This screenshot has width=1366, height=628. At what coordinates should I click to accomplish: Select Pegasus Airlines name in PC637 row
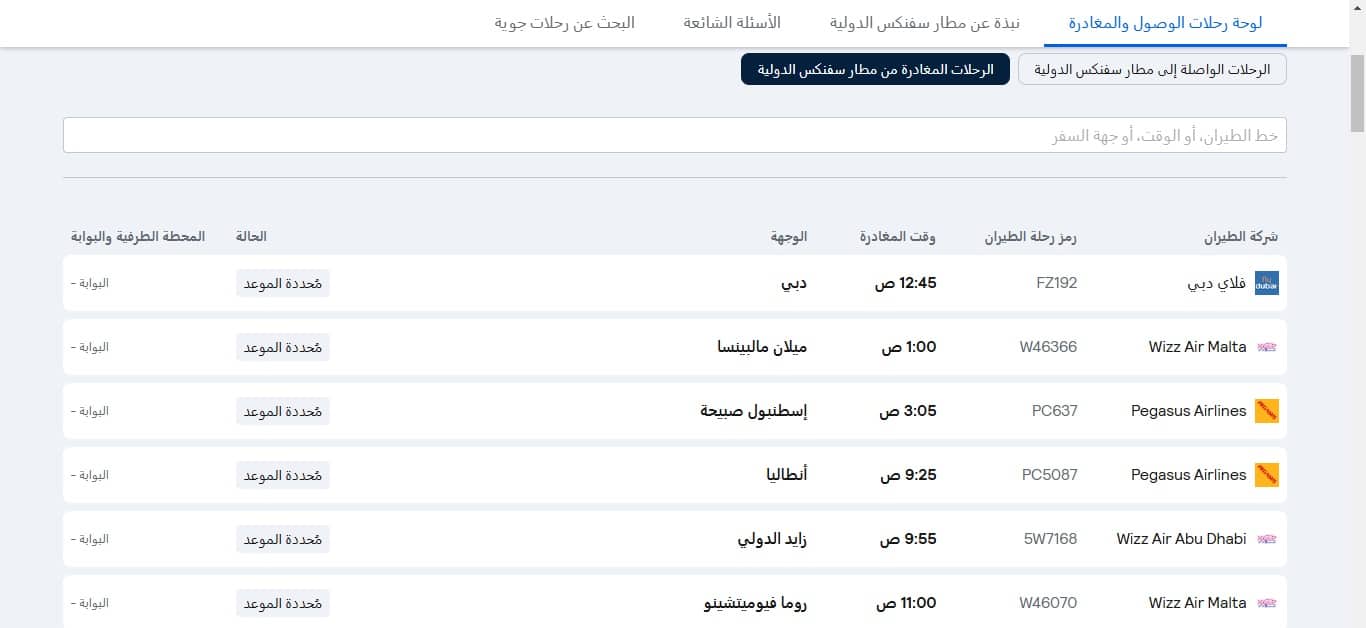[x=1189, y=411]
